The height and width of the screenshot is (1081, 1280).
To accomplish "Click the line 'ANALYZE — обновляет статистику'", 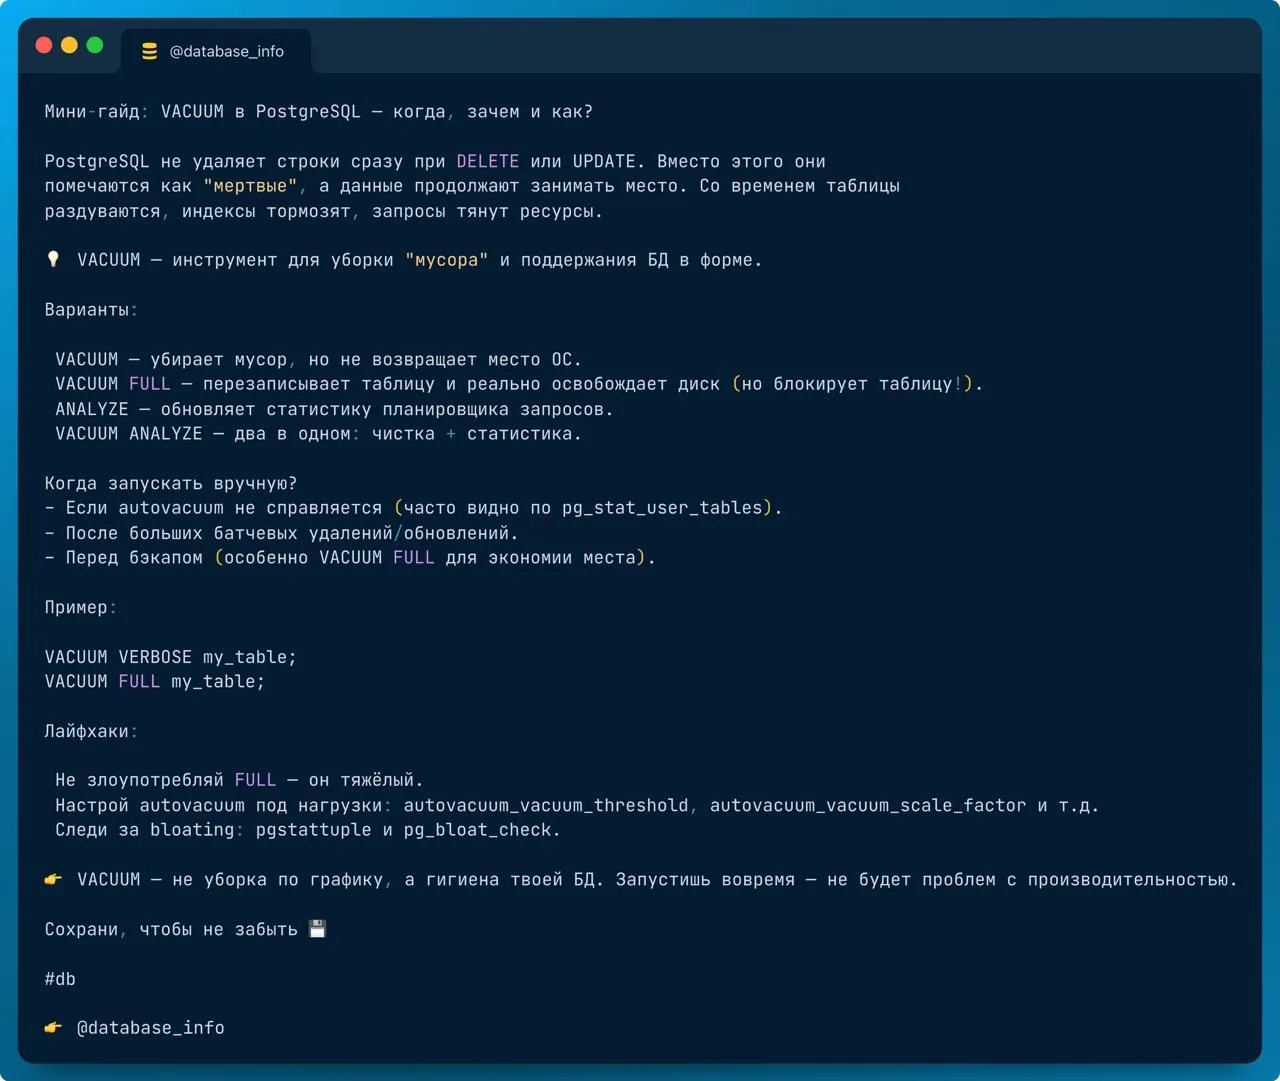I will [334, 409].
